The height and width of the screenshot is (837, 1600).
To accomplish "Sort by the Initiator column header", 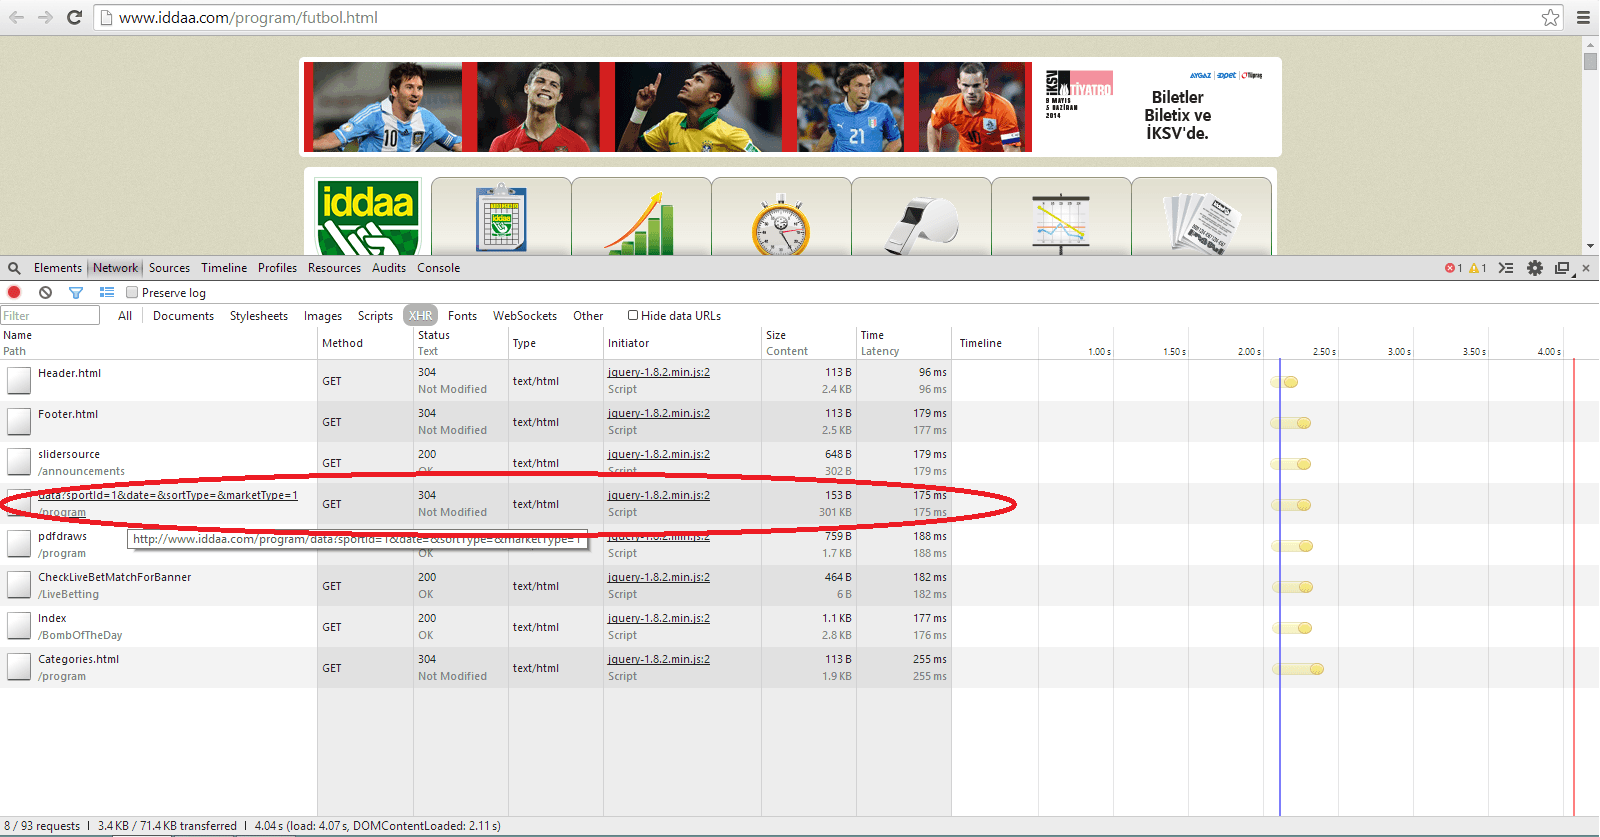I will click(682, 343).
